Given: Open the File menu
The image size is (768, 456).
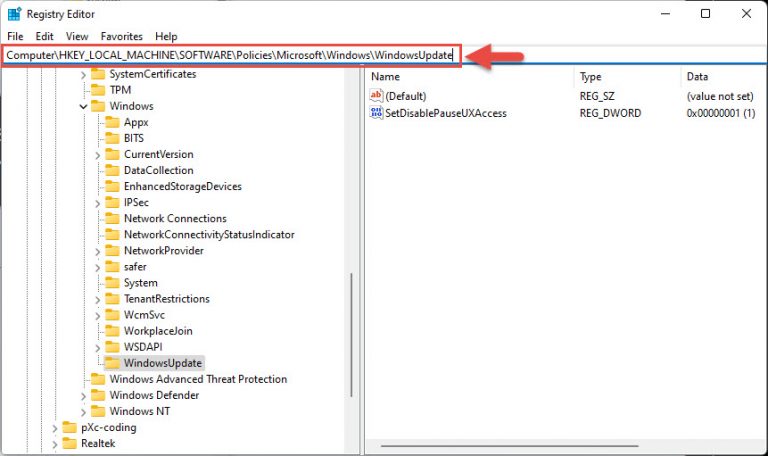Looking at the screenshot, I should tap(15, 36).
